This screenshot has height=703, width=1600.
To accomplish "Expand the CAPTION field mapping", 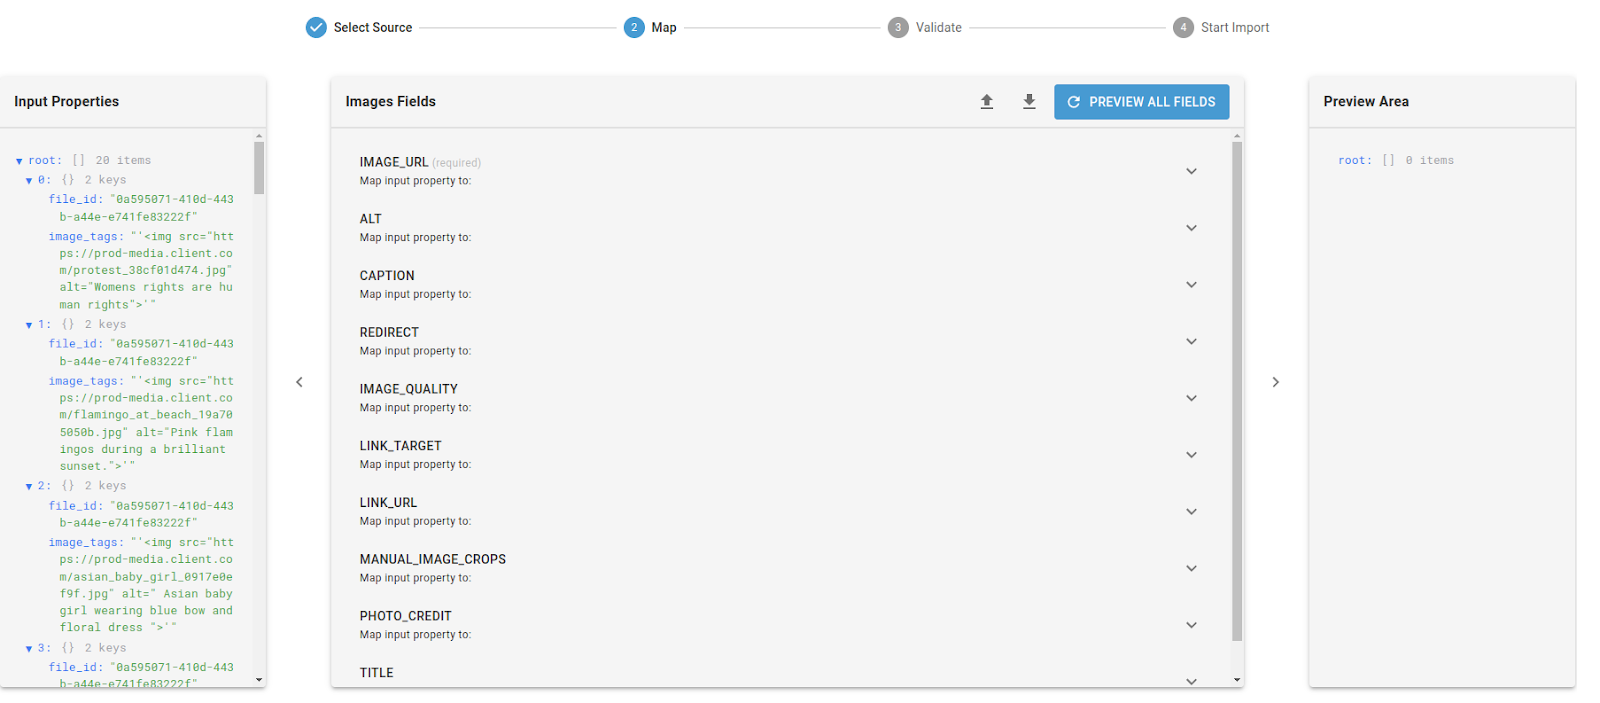I will coord(1191,285).
